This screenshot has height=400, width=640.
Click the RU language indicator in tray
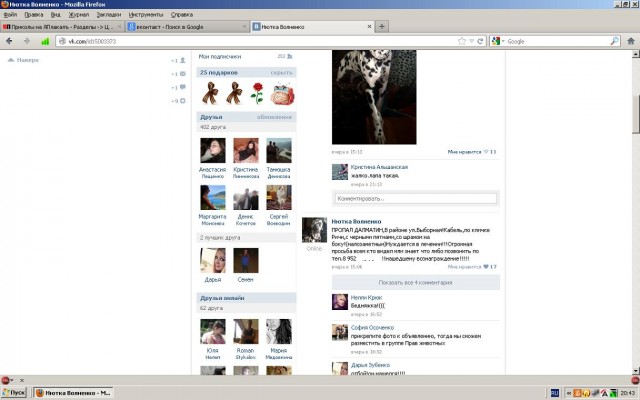[x=554, y=393]
